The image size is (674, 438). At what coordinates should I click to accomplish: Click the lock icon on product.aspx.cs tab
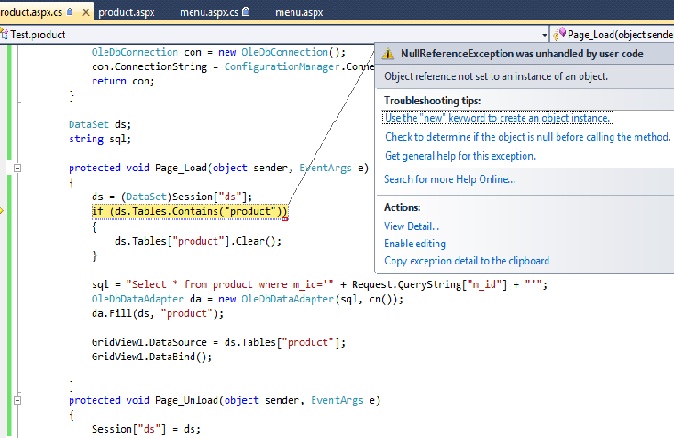click(70, 12)
